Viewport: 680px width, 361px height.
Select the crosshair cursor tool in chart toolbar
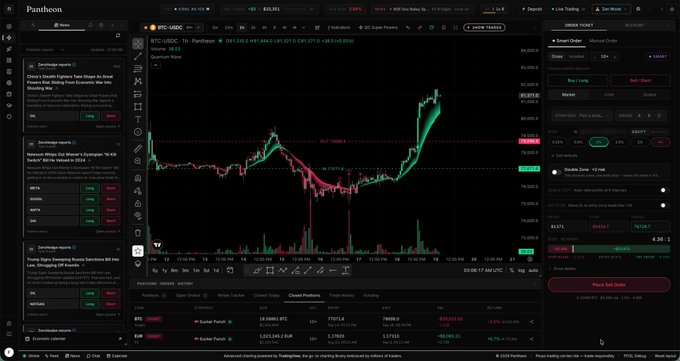[x=138, y=43]
